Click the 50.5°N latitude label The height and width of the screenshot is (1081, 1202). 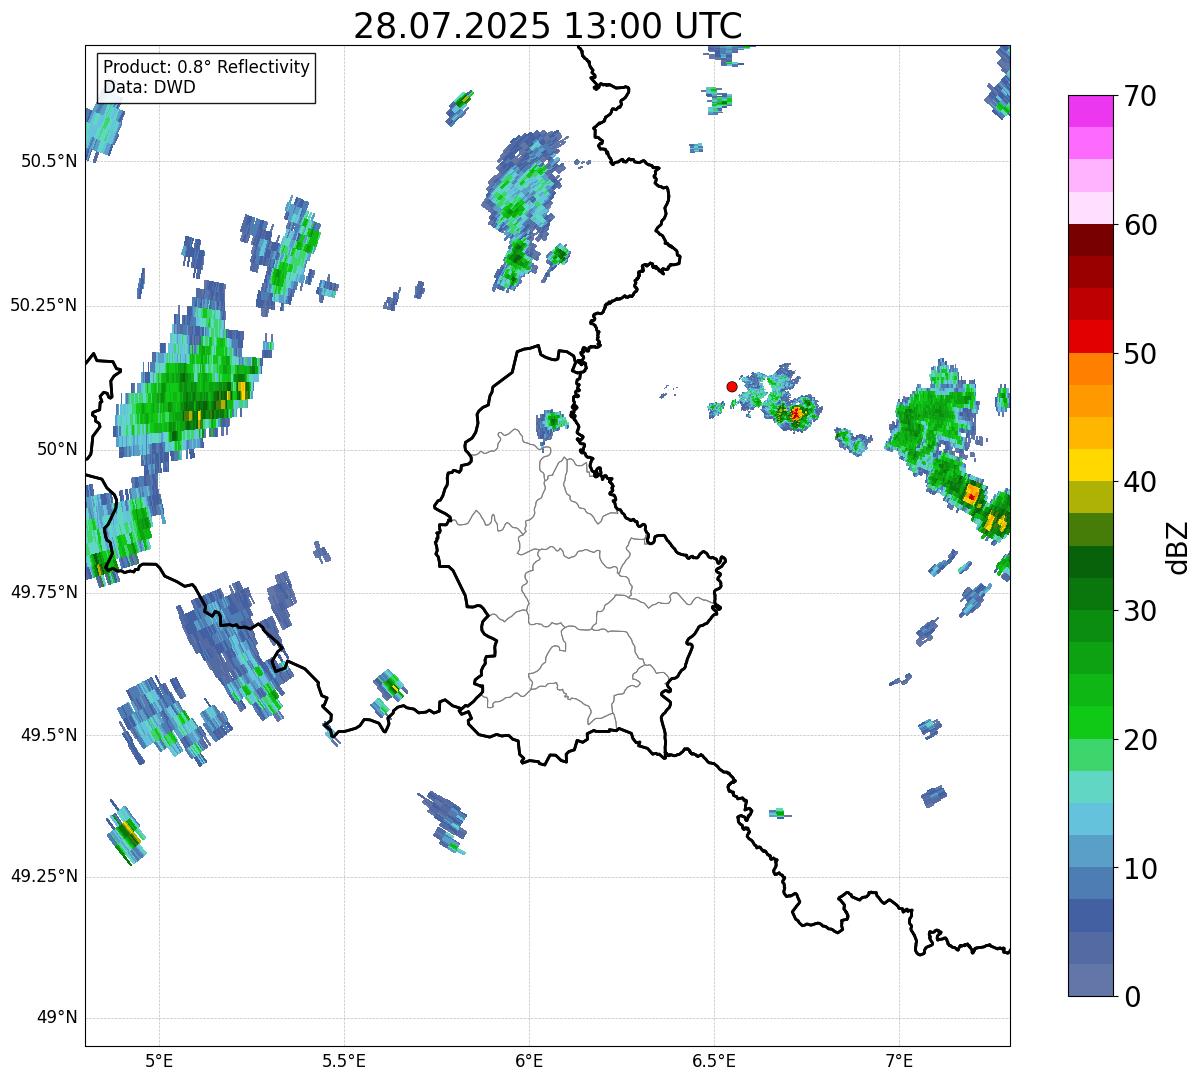point(49,161)
